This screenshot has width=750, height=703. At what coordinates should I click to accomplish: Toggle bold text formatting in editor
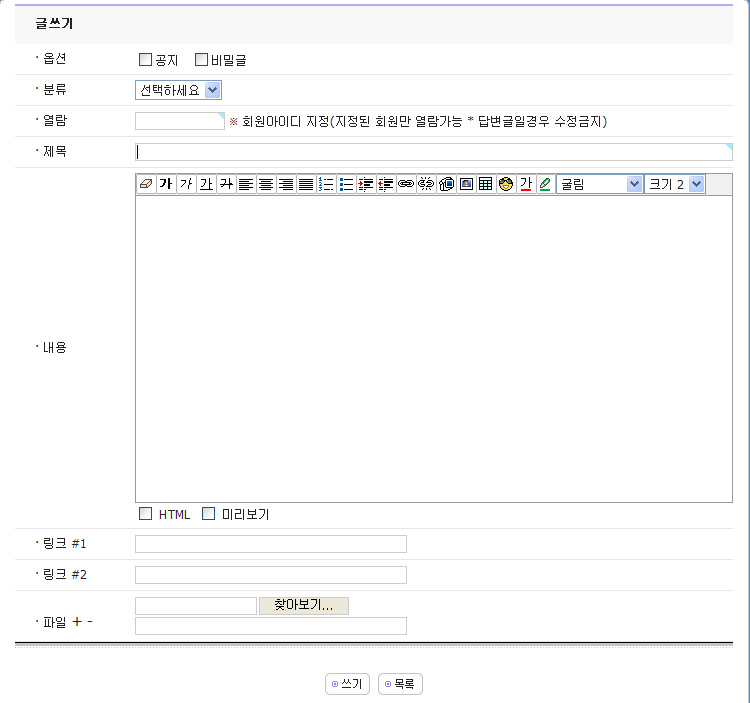(x=166, y=184)
